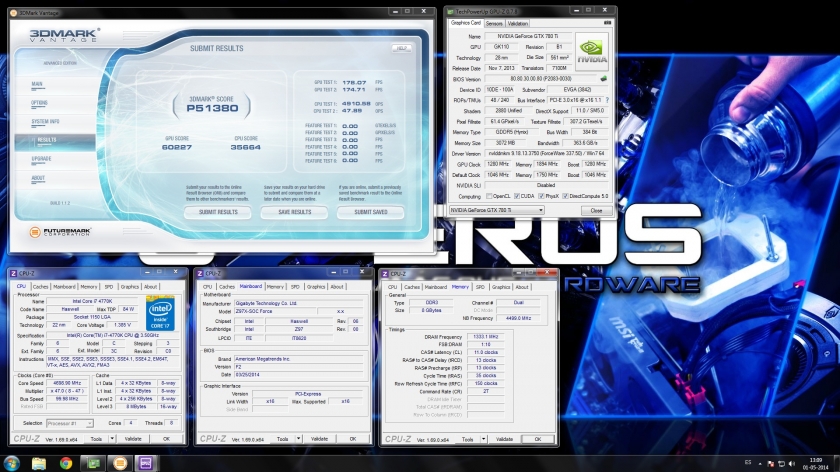Image resolution: width=840 pixels, height=472 pixels.
Task: Open Main in 3DMark Vantage sidebar
Action: click(x=37, y=84)
